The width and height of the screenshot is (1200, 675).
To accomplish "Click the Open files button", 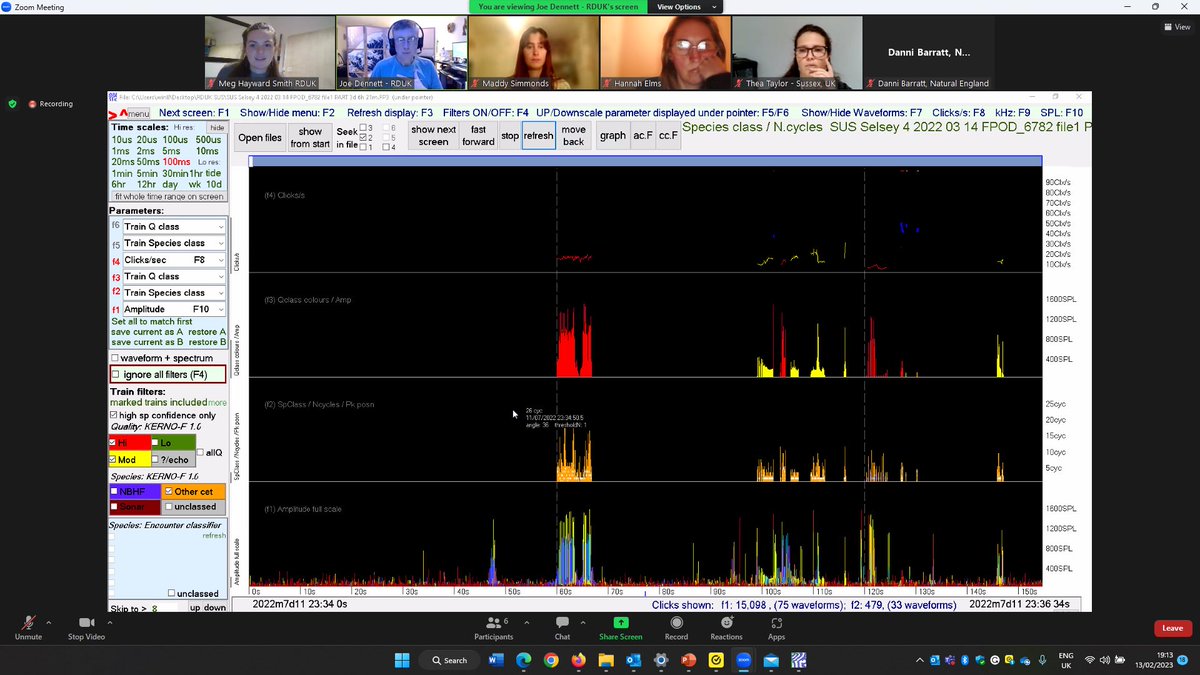I will pyautogui.click(x=259, y=137).
